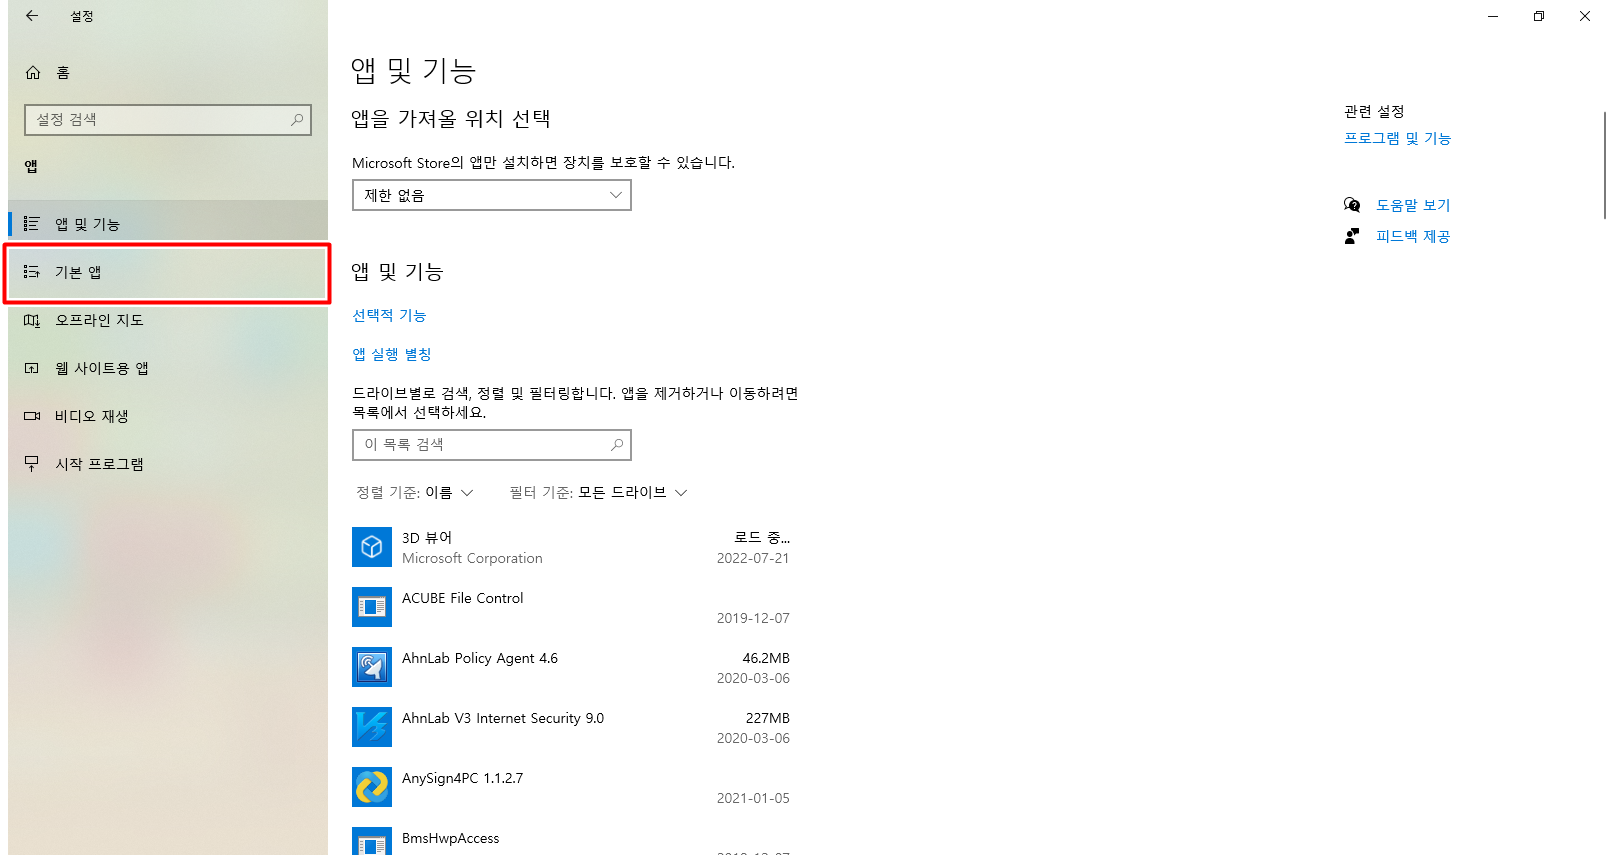Click the 2021-01-05 date
Screen dimensions: 1608x855
click(753, 798)
